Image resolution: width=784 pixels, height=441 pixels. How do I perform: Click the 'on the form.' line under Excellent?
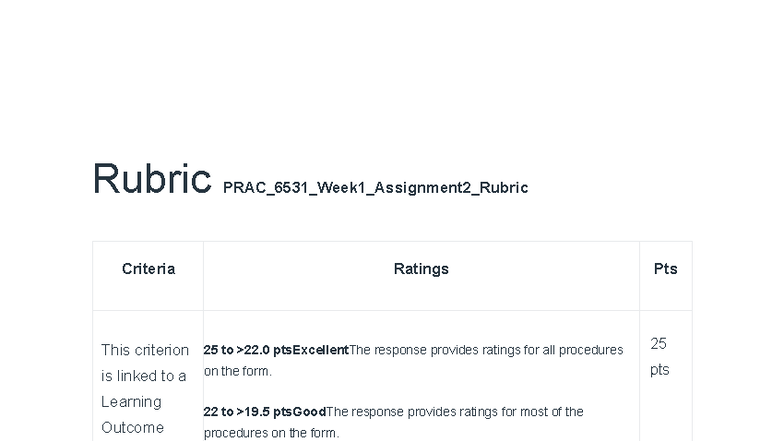[x=238, y=371]
